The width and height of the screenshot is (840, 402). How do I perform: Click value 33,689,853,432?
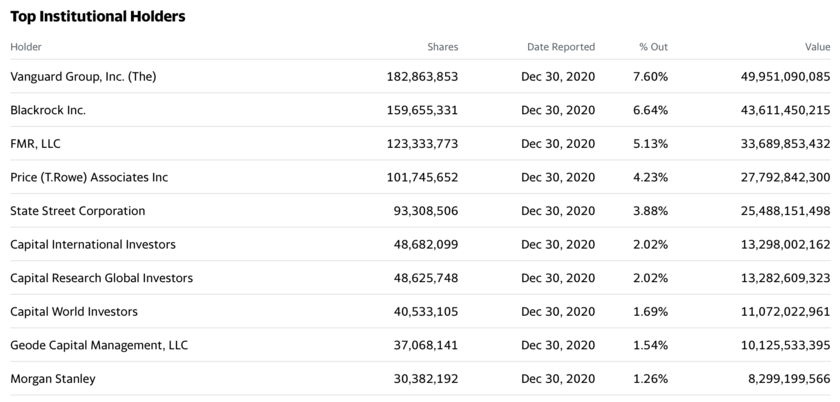(x=785, y=144)
